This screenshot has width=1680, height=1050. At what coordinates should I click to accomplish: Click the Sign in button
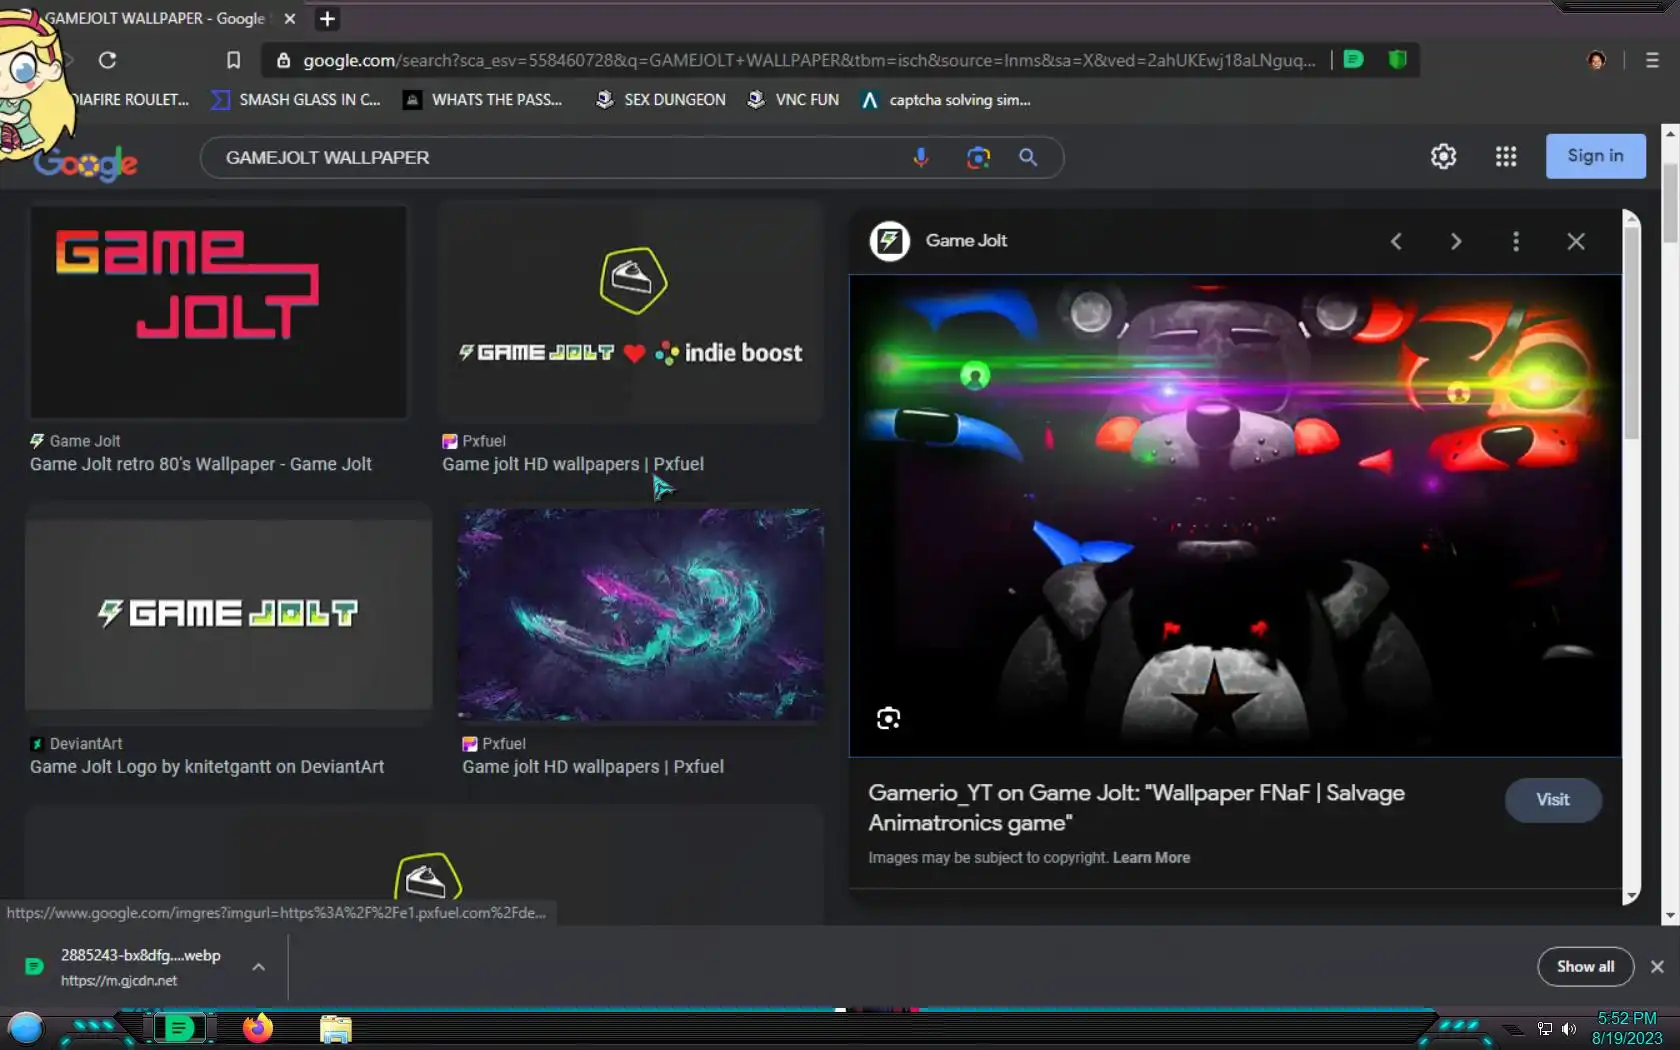click(x=1595, y=156)
